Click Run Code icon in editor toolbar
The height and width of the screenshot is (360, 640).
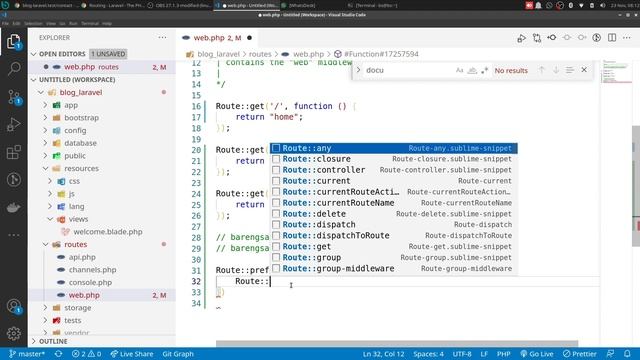521,38
